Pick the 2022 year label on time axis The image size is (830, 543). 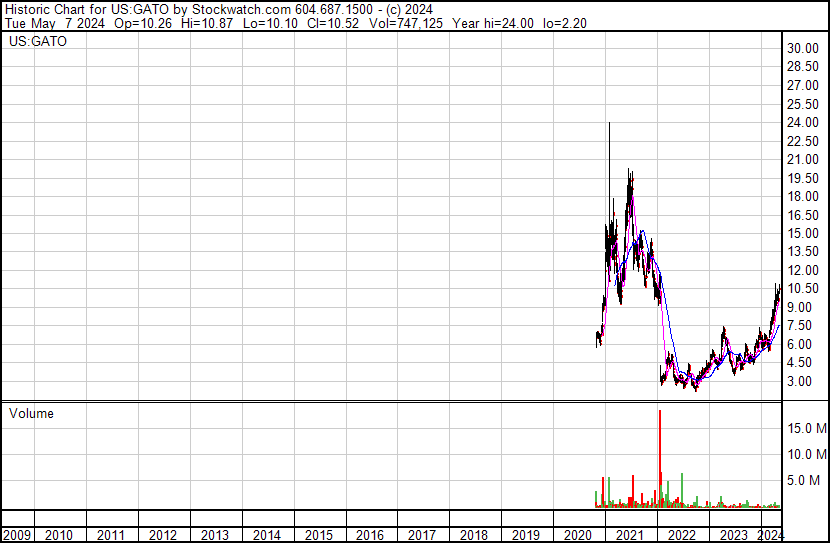click(x=682, y=535)
